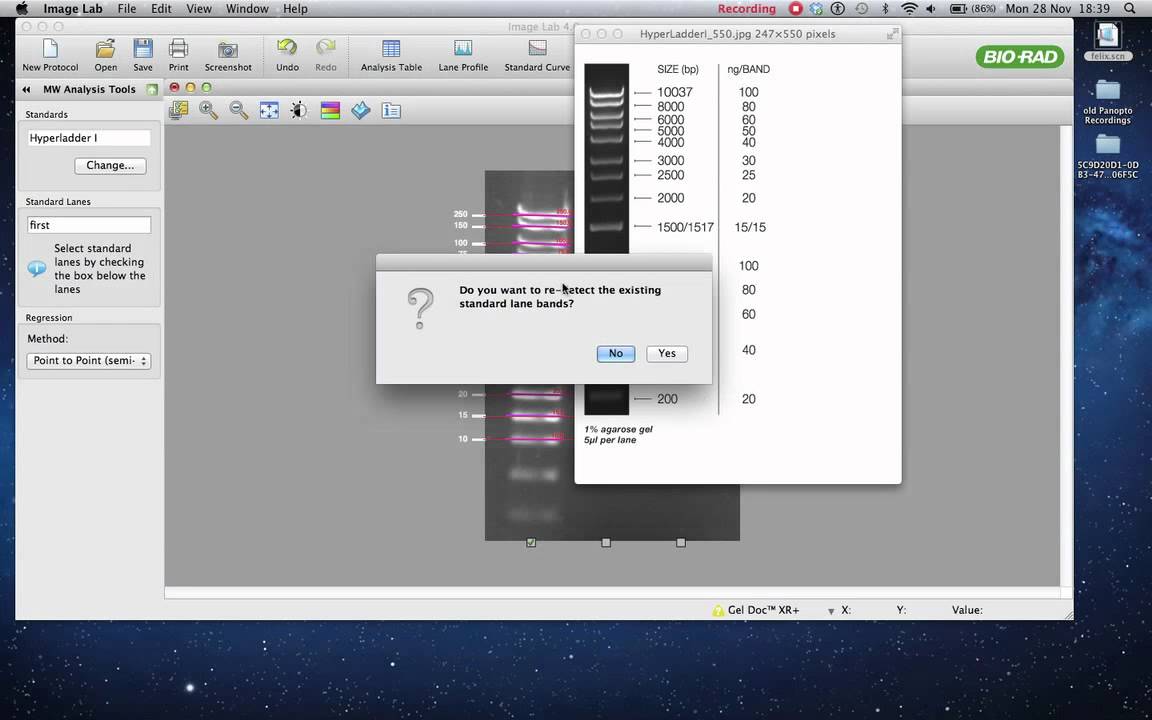Open the image transform contrast icon
Screen dimensions: 1152x720
pyautogui.click(x=299, y=110)
